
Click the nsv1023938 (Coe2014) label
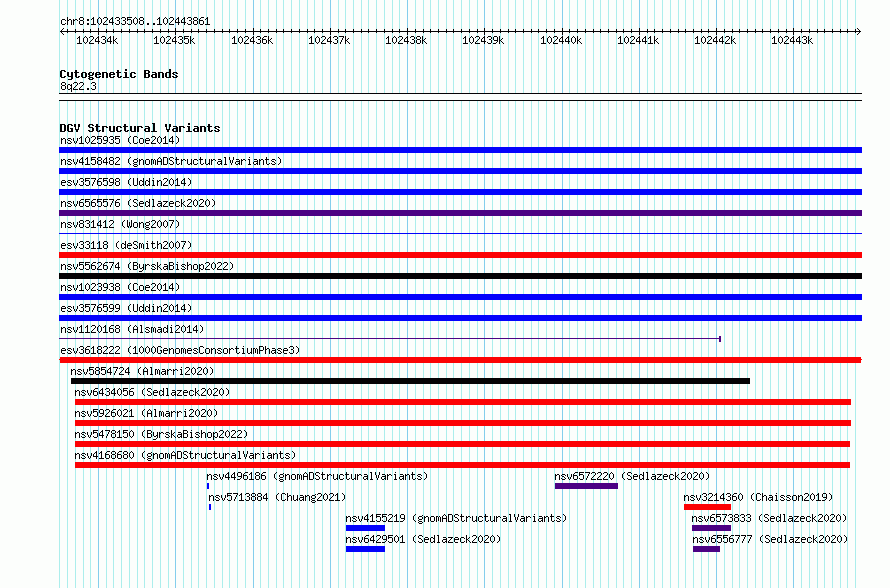pyautogui.click(x=120, y=287)
